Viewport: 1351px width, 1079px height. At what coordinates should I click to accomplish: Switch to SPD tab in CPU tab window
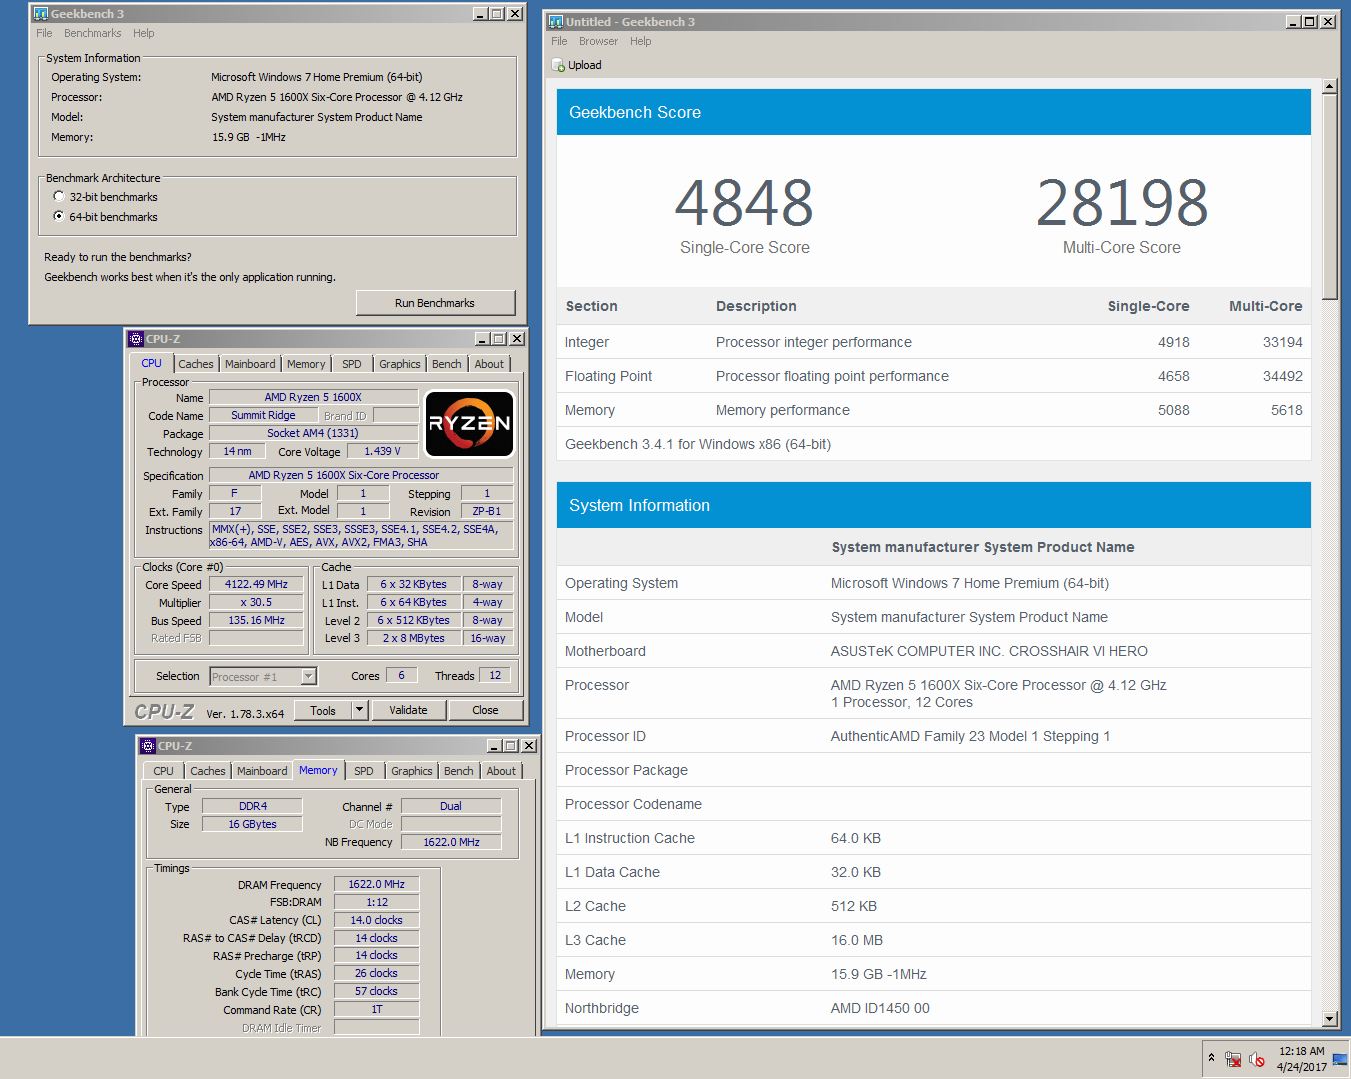tap(352, 364)
